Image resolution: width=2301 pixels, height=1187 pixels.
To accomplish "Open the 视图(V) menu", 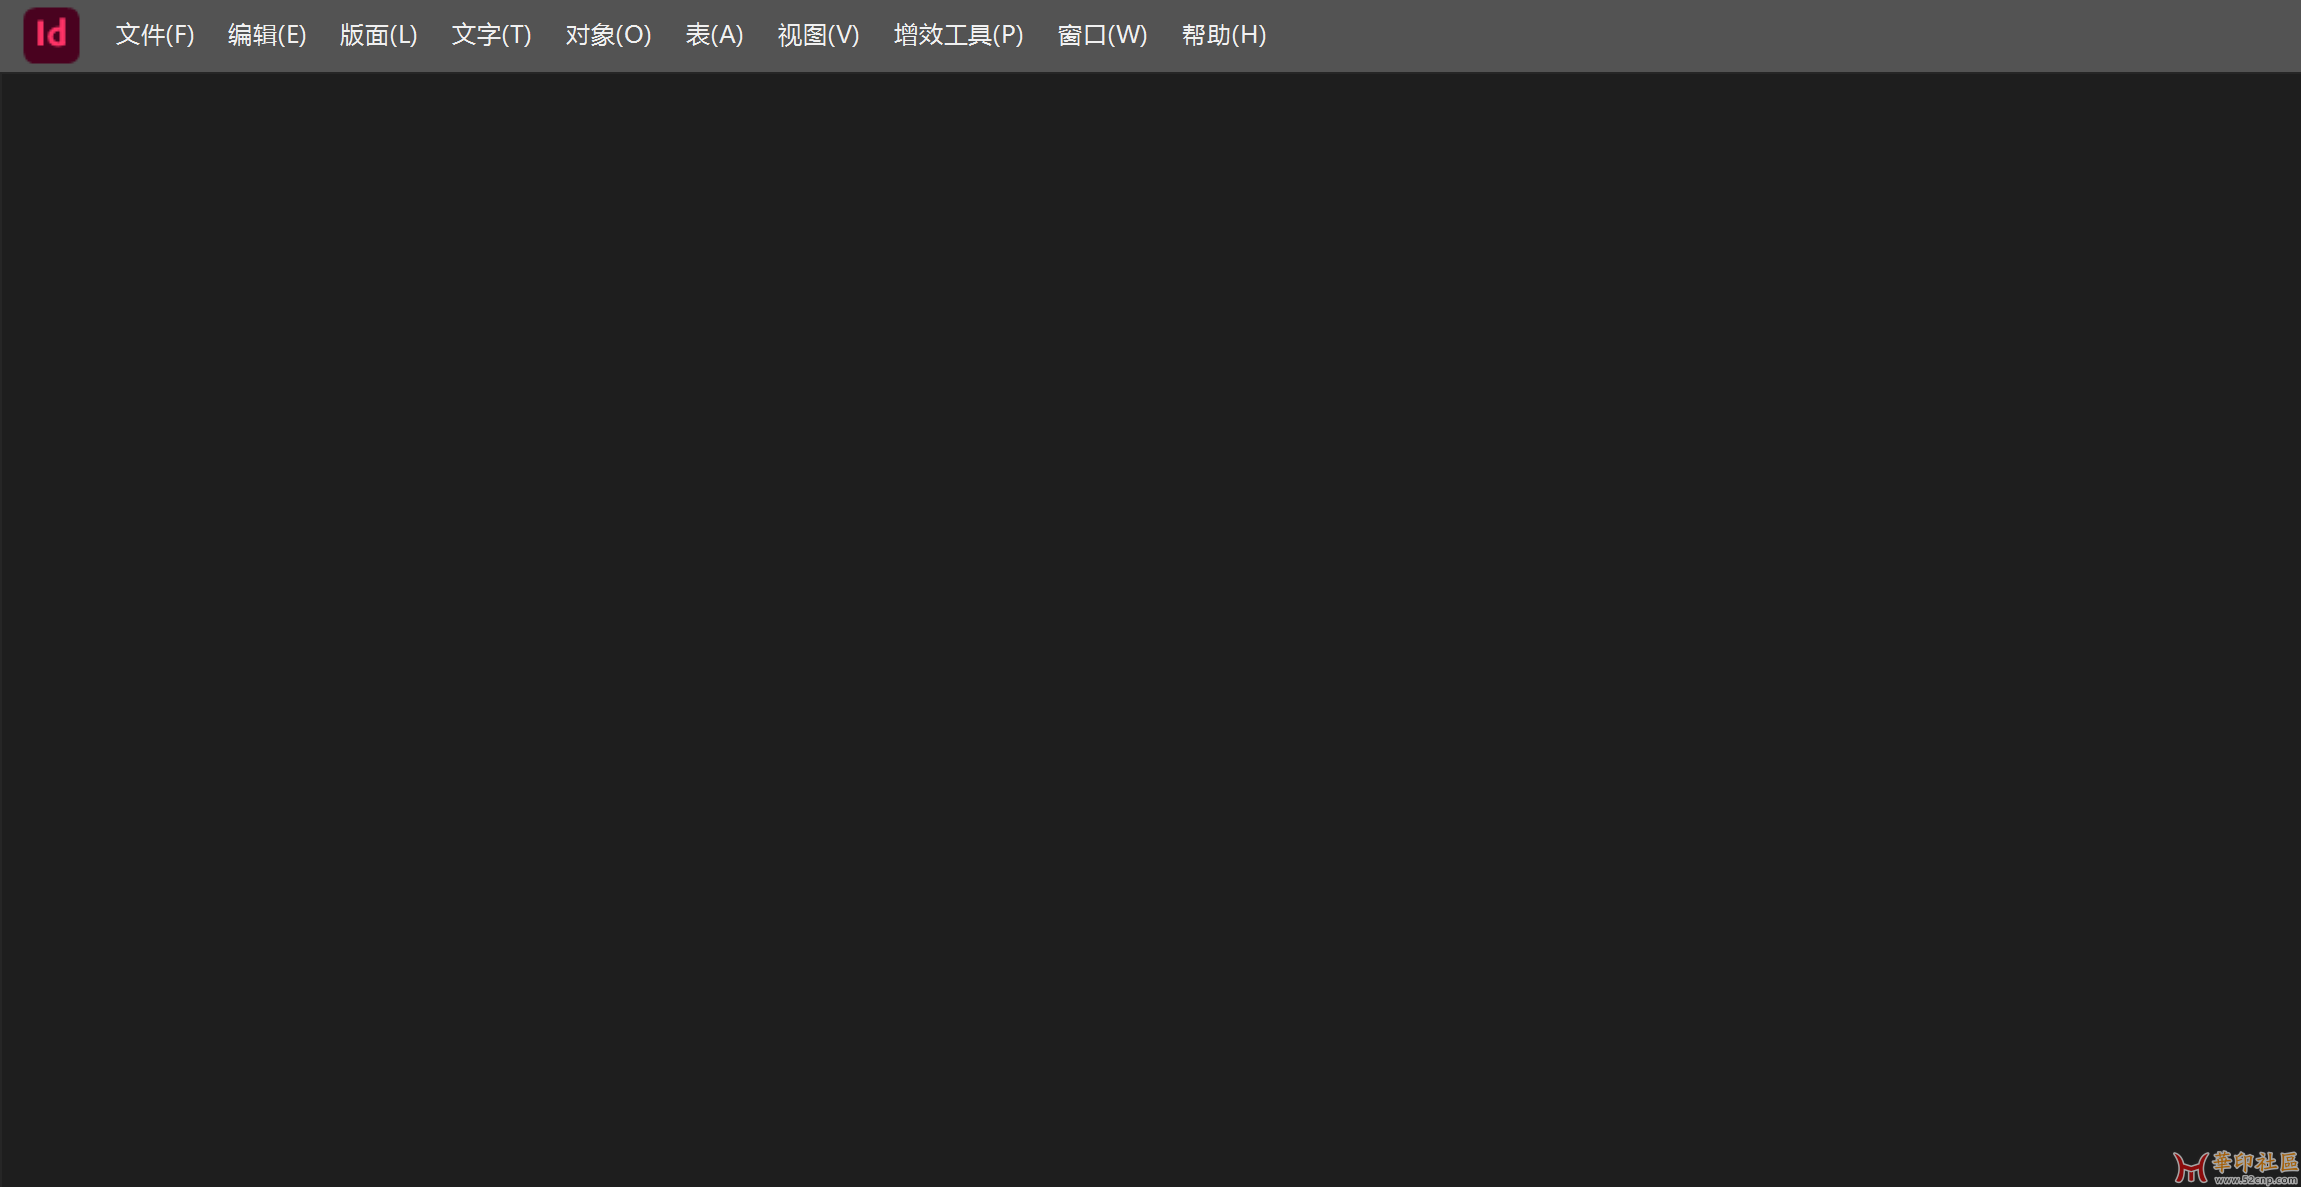I will [x=818, y=35].
